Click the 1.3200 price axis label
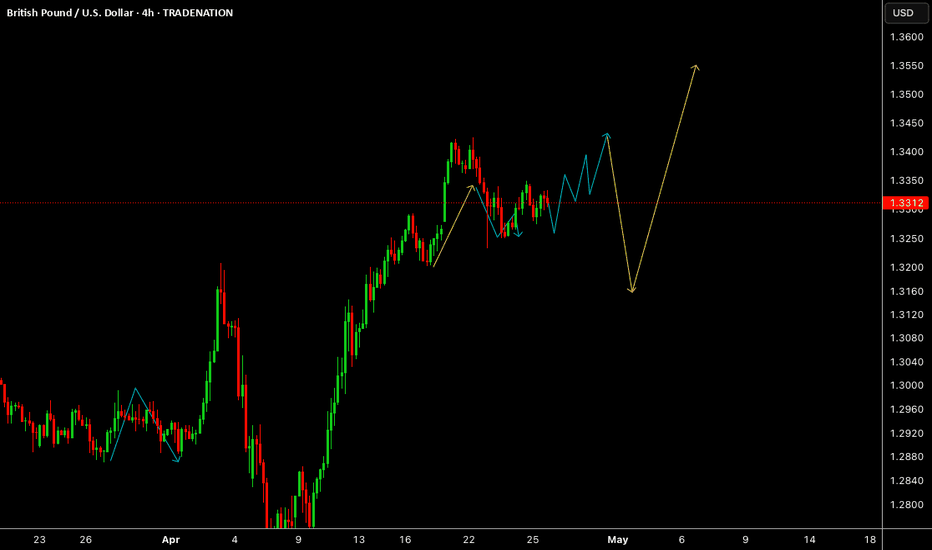 [906, 268]
